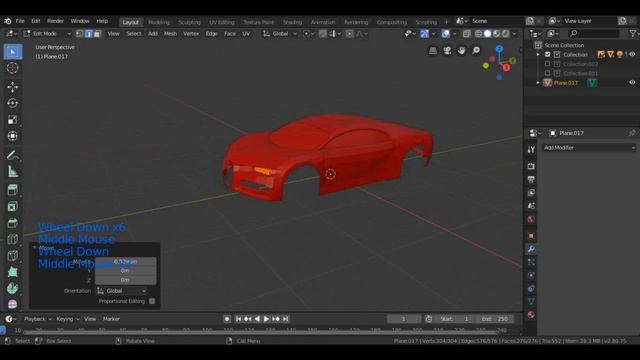This screenshot has height=360, width=640.
Task: Open the Vertex menu
Action: [x=191, y=34]
